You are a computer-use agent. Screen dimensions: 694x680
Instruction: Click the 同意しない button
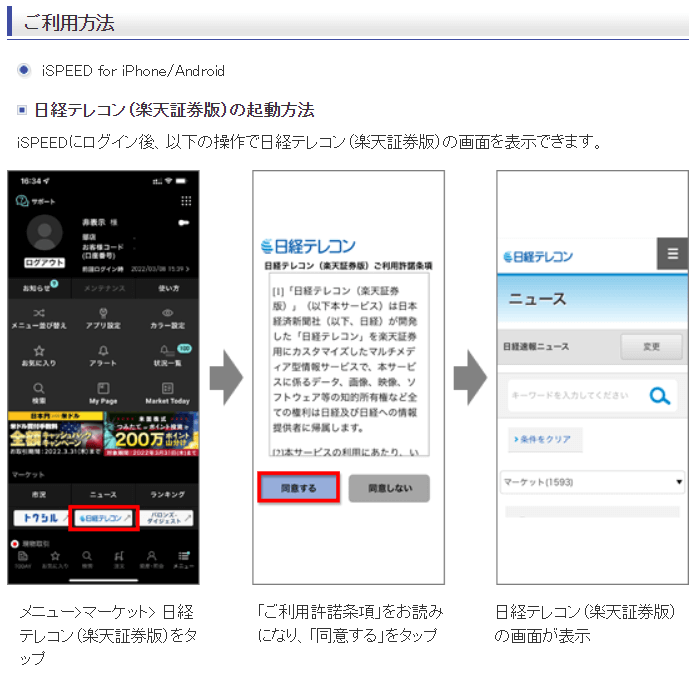coord(389,488)
